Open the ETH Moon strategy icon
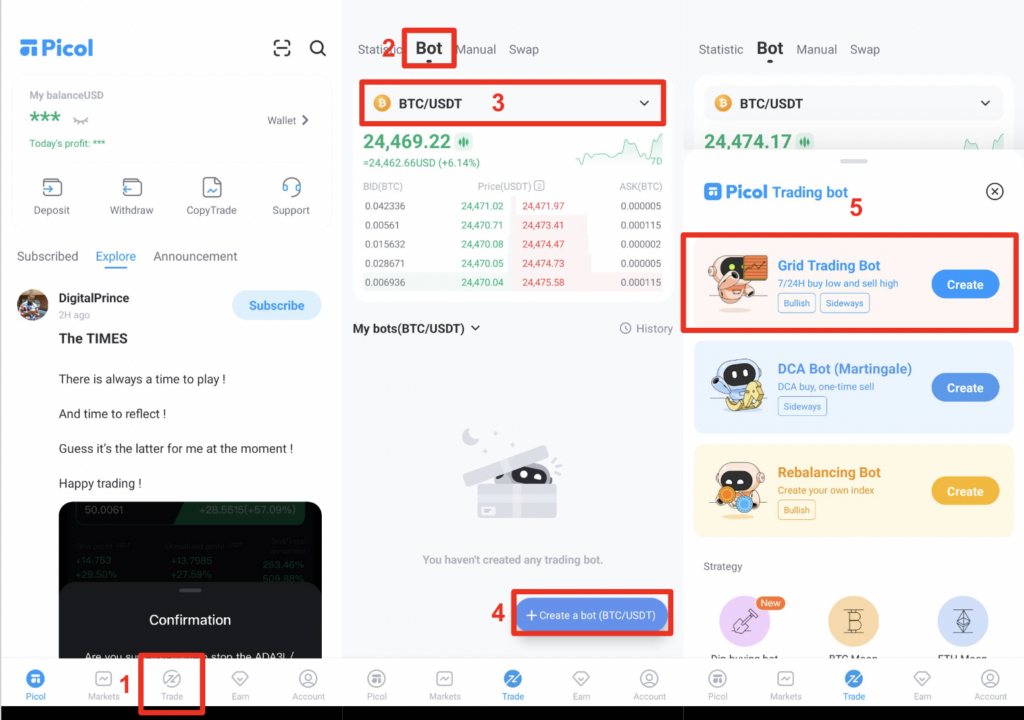The width and height of the screenshot is (1024, 720). click(963, 621)
